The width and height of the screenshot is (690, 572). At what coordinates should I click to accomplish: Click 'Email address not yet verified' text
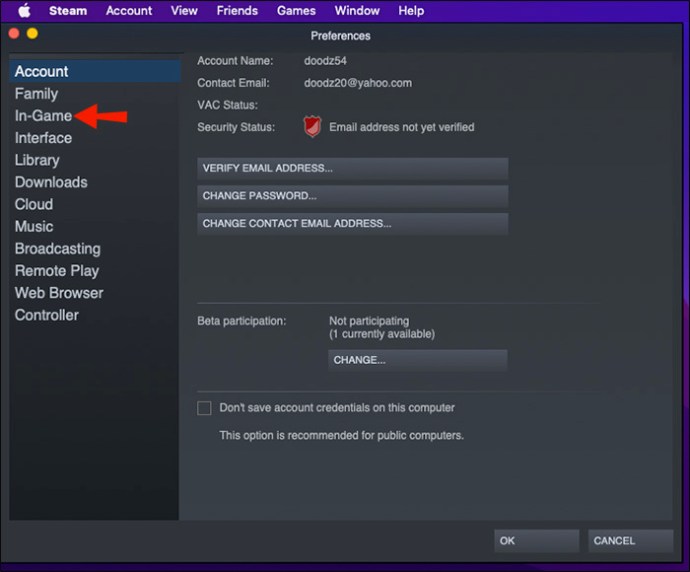(402, 127)
